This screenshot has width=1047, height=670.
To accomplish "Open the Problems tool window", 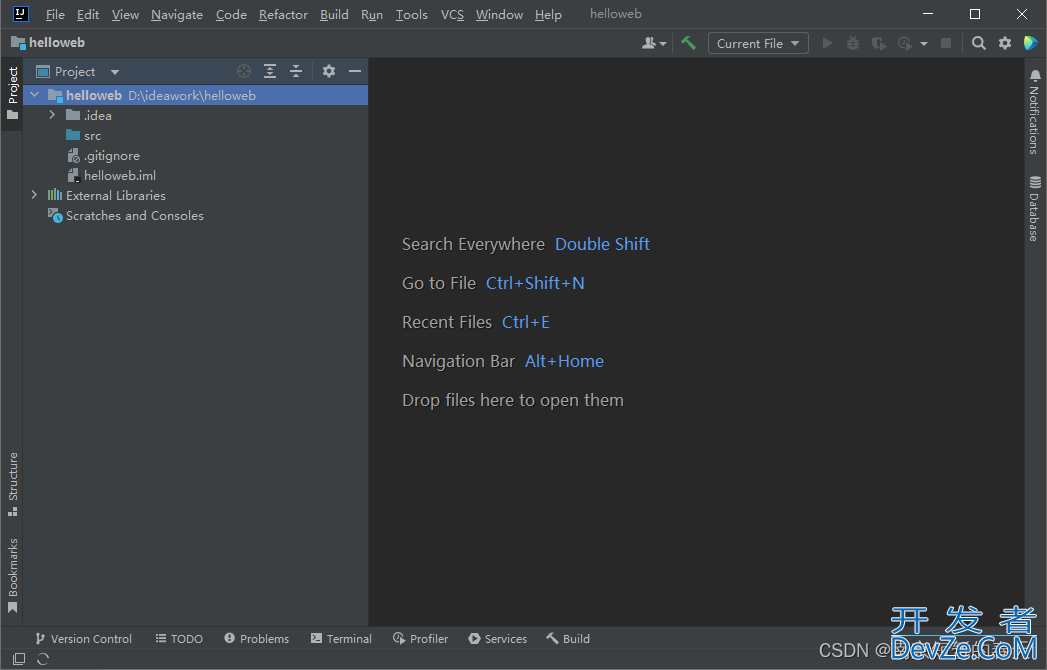I will pos(256,639).
